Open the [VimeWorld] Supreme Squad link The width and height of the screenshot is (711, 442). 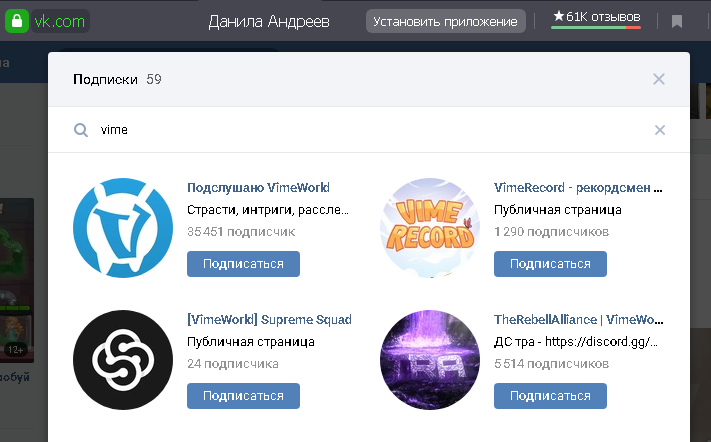coord(269,320)
